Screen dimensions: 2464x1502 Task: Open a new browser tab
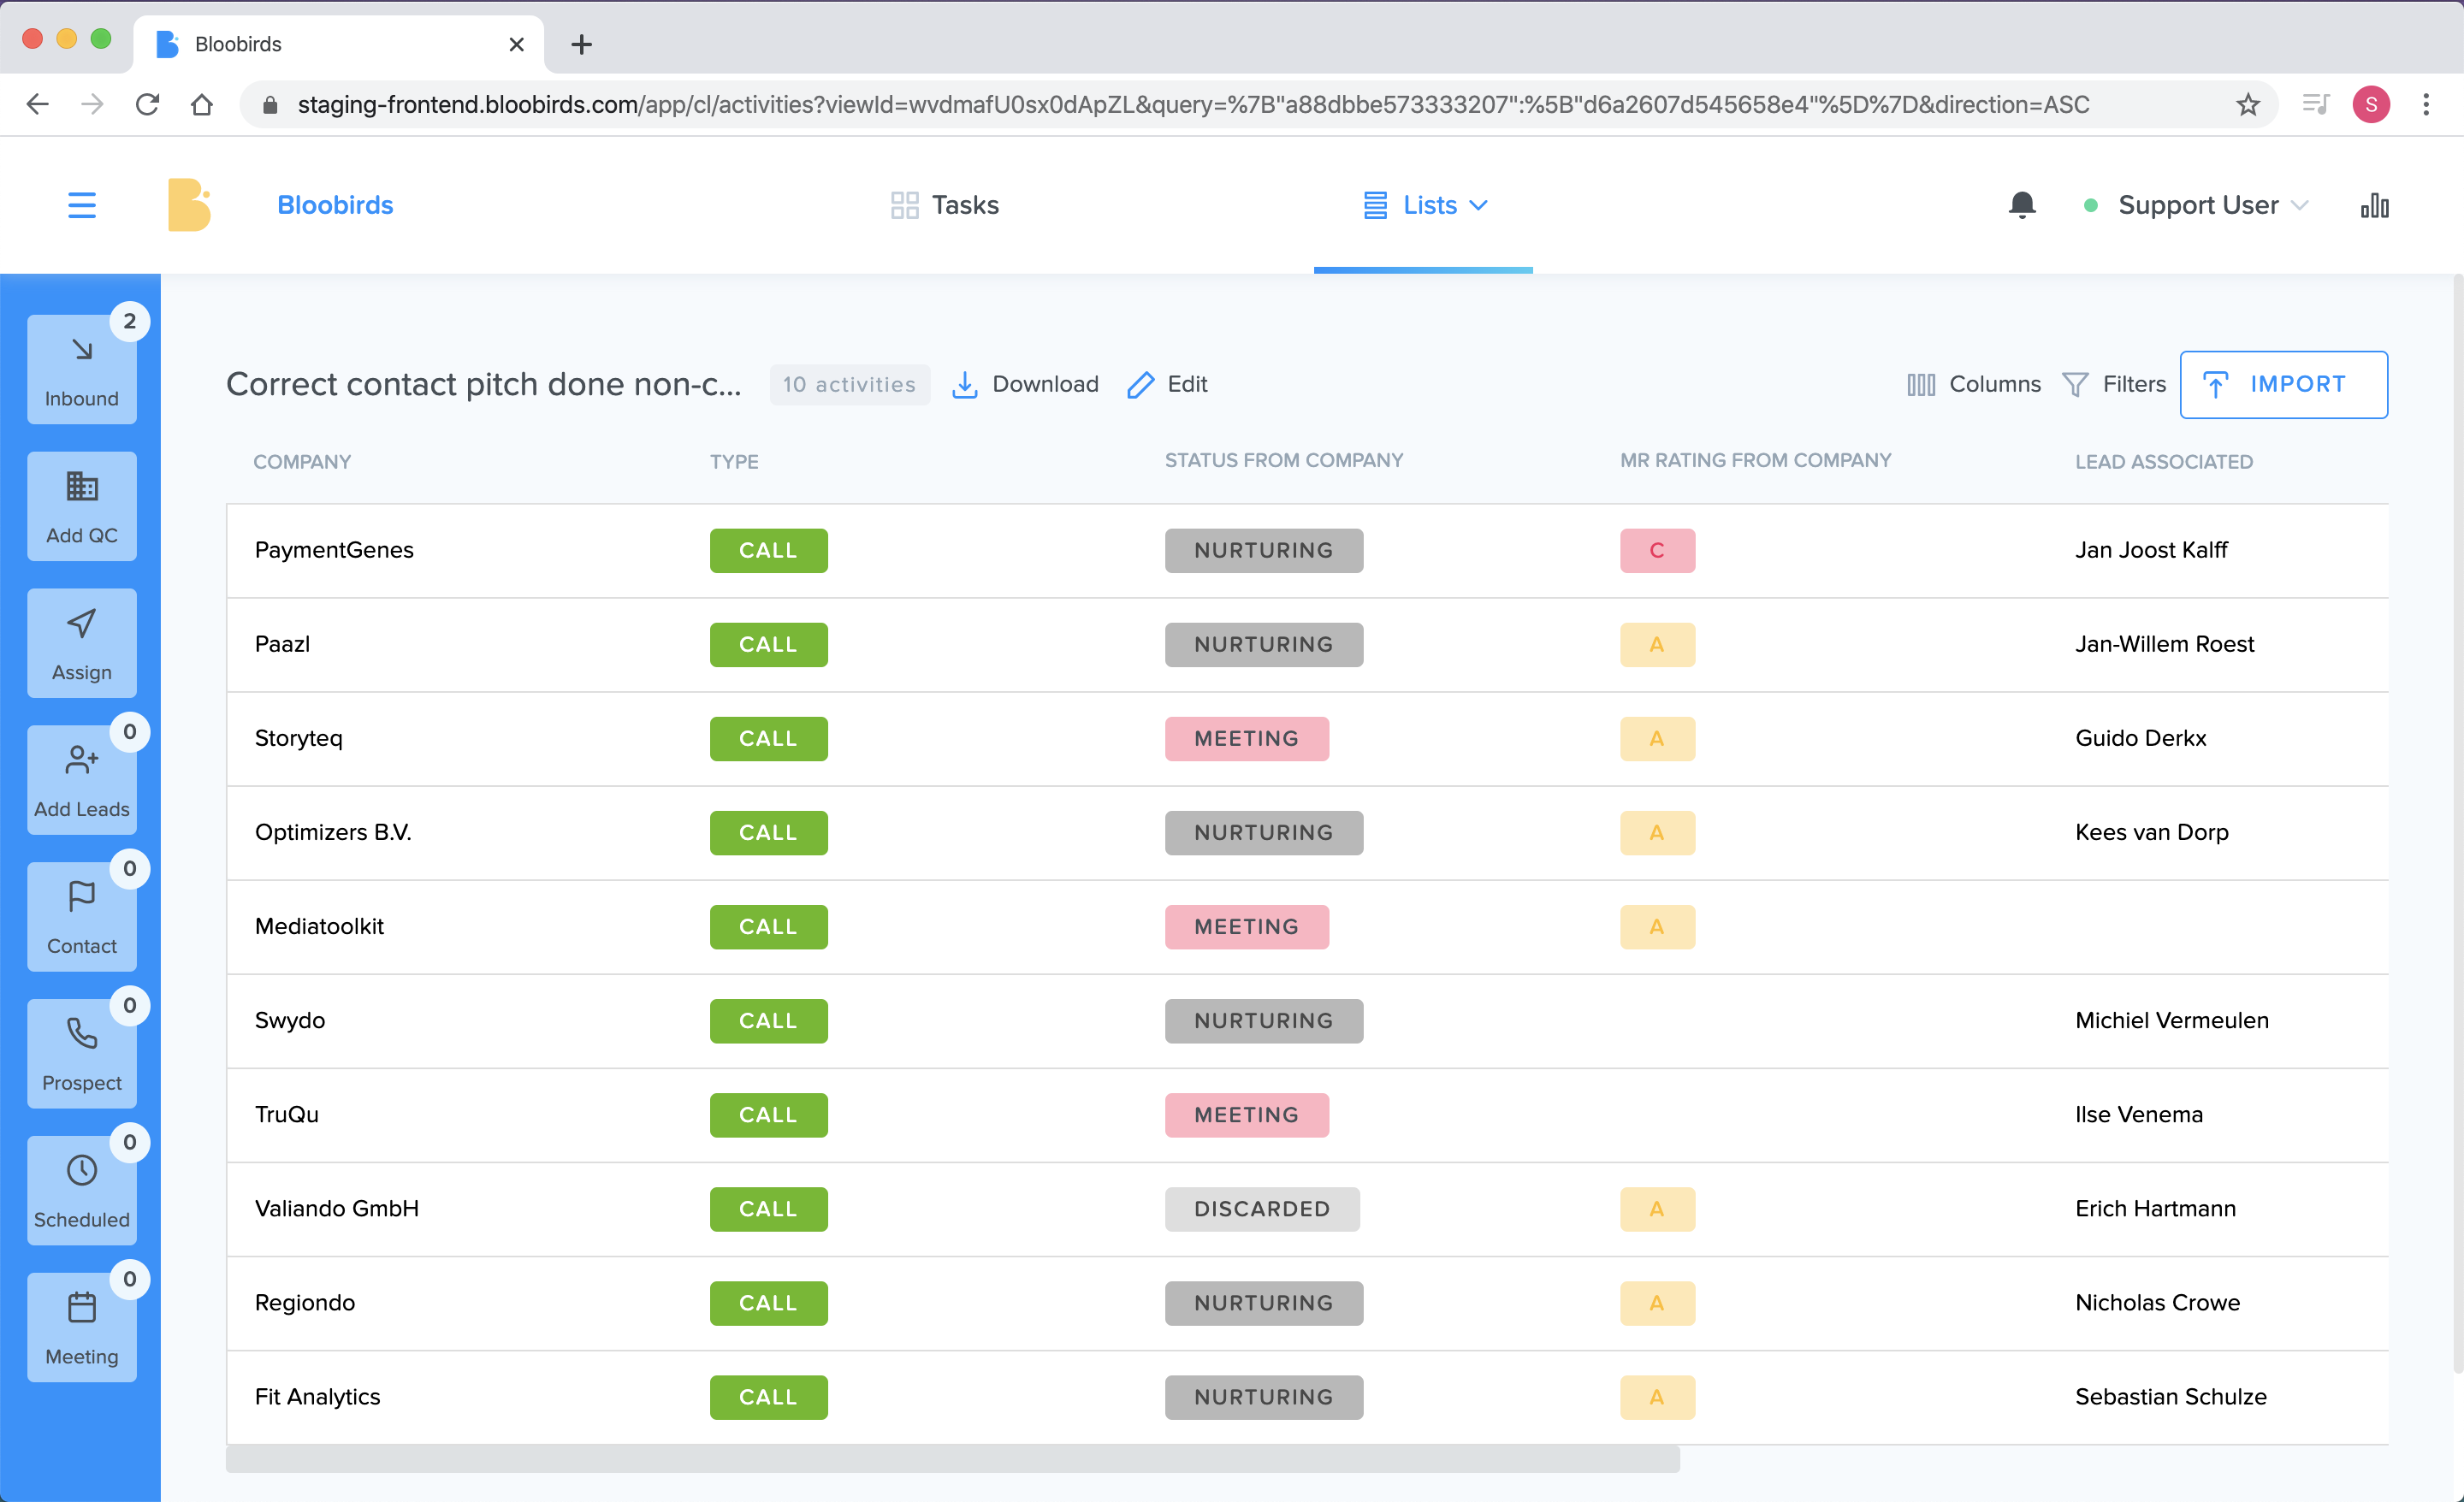click(581, 44)
